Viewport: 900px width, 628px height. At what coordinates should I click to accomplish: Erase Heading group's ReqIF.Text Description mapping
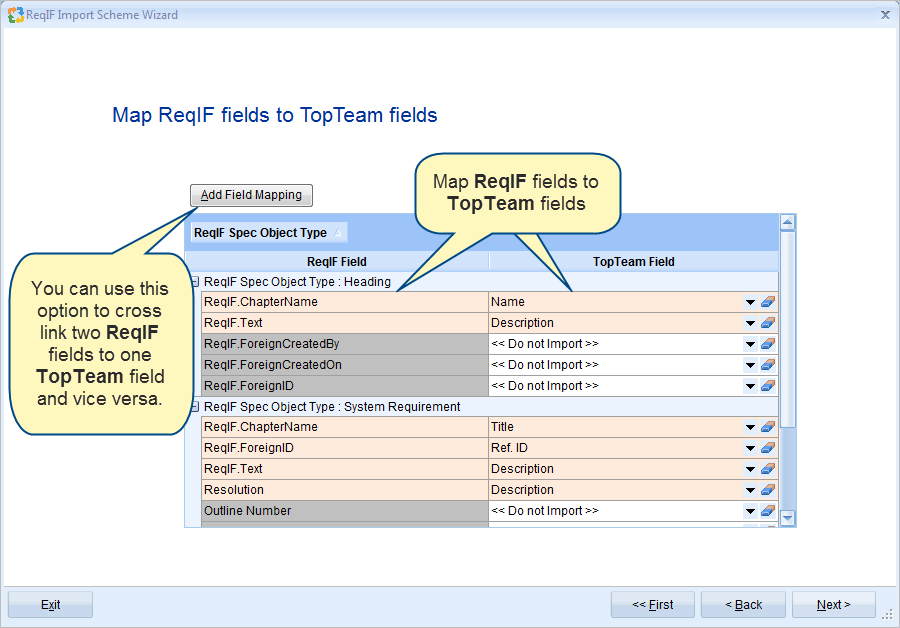pos(767,323)
